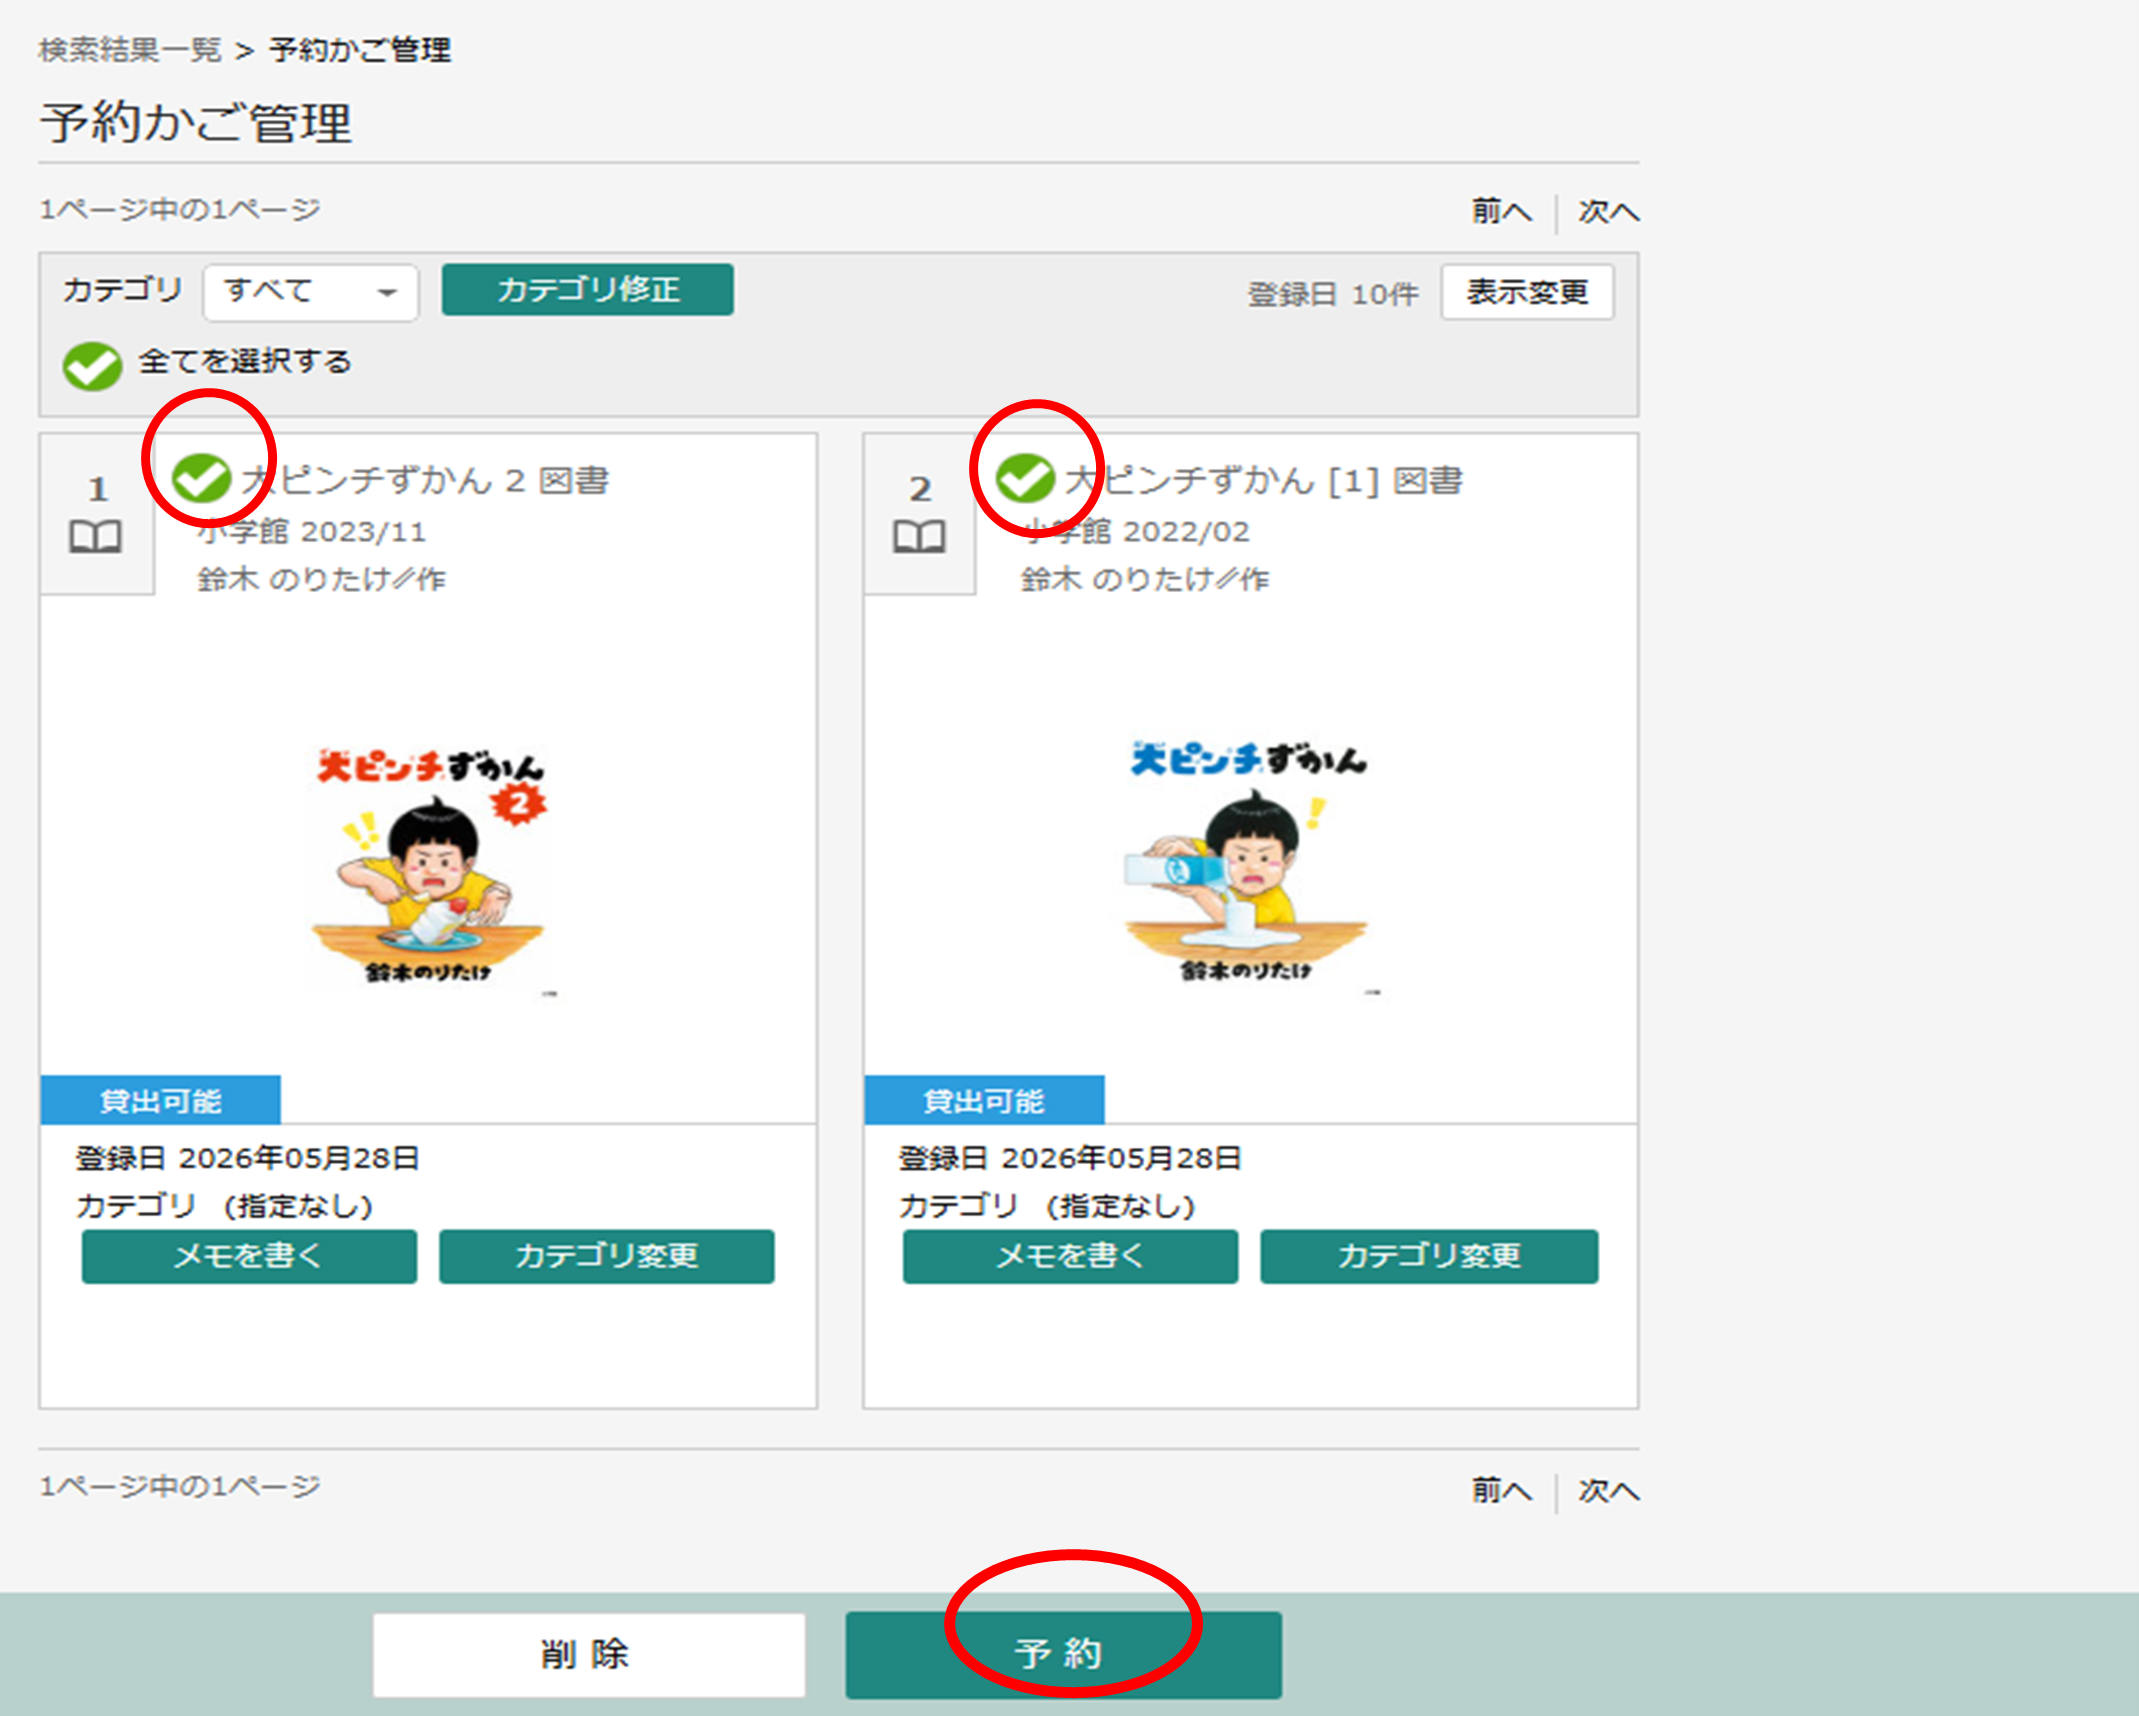Viewport: 2139px width, 1716px height.
Task: Click the 削除 delete button
Action: click(589, 1655)
